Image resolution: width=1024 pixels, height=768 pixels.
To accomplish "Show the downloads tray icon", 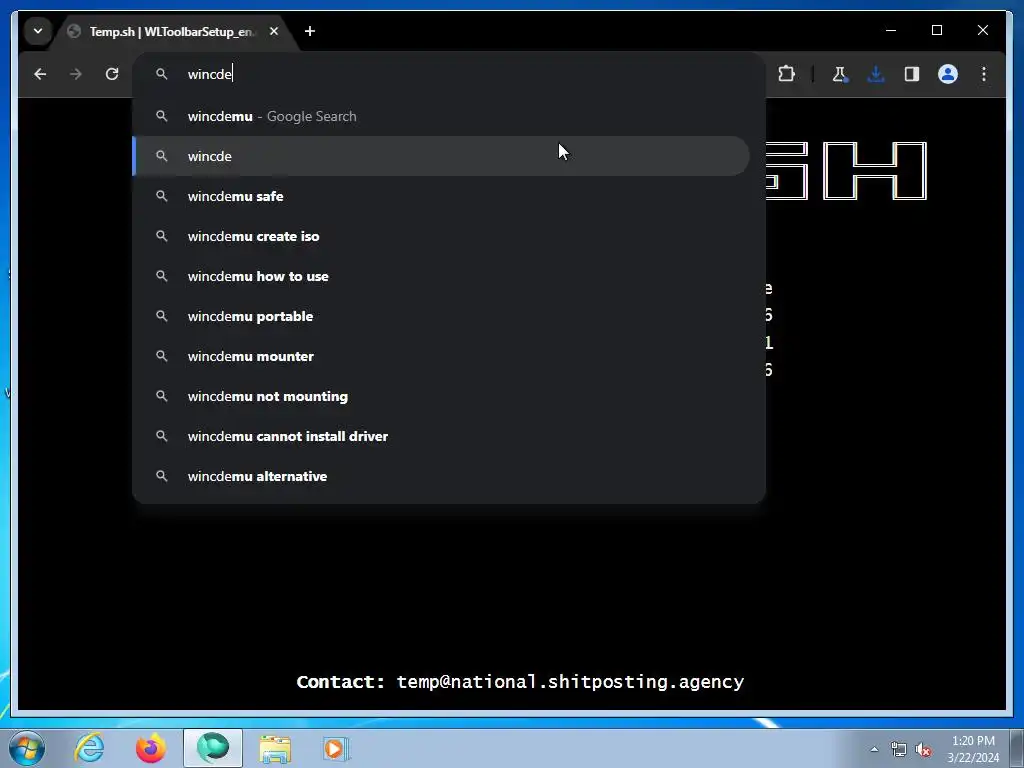I will (876, 74).
